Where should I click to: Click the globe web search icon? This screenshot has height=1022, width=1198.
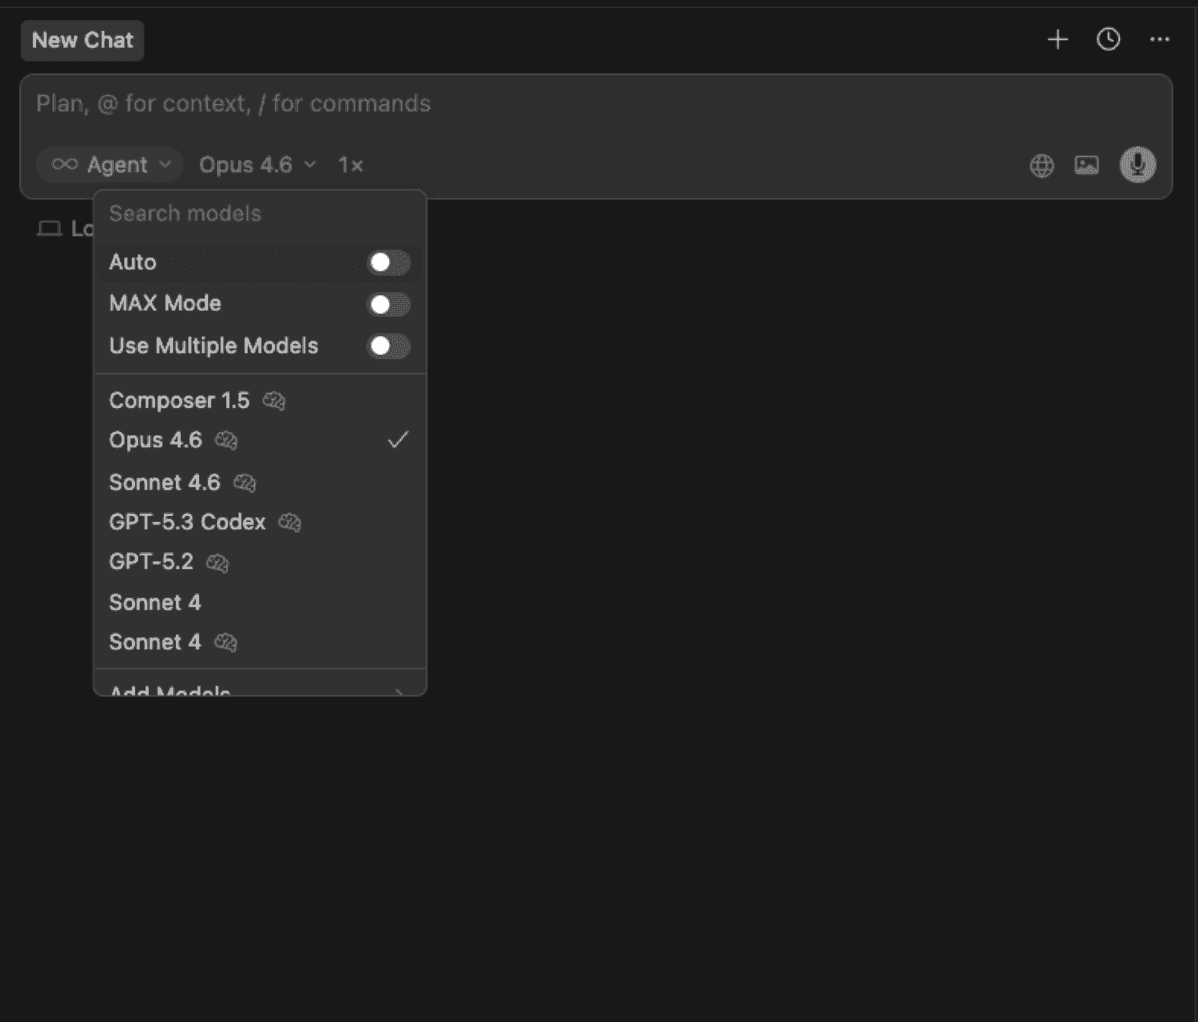click(1041, 166)
